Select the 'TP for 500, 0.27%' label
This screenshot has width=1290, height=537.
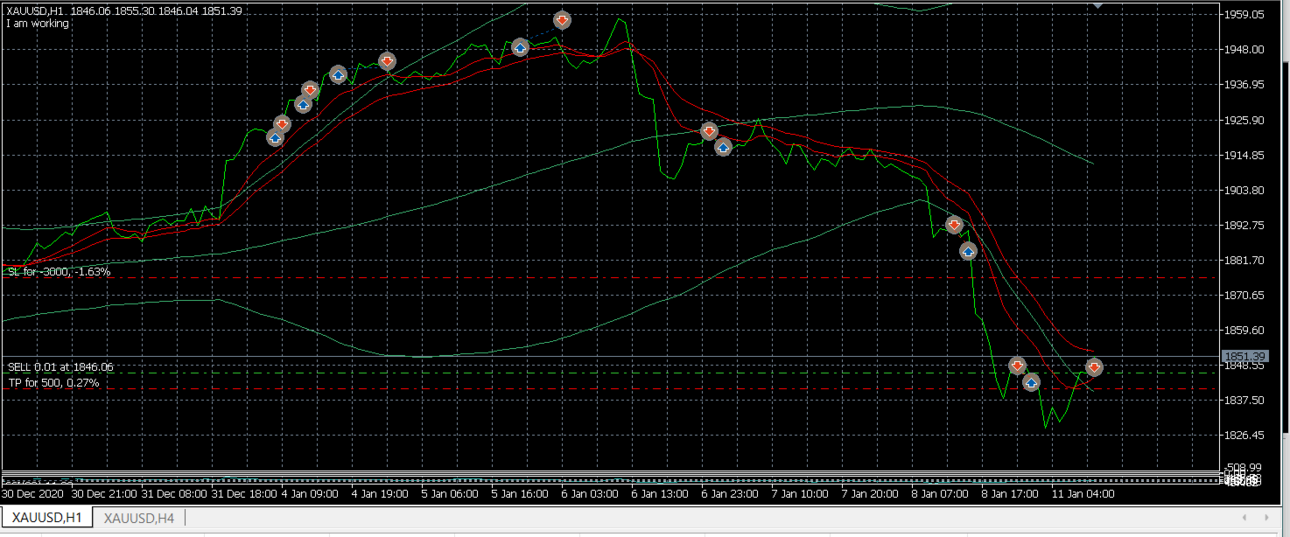tap(54, 383)
